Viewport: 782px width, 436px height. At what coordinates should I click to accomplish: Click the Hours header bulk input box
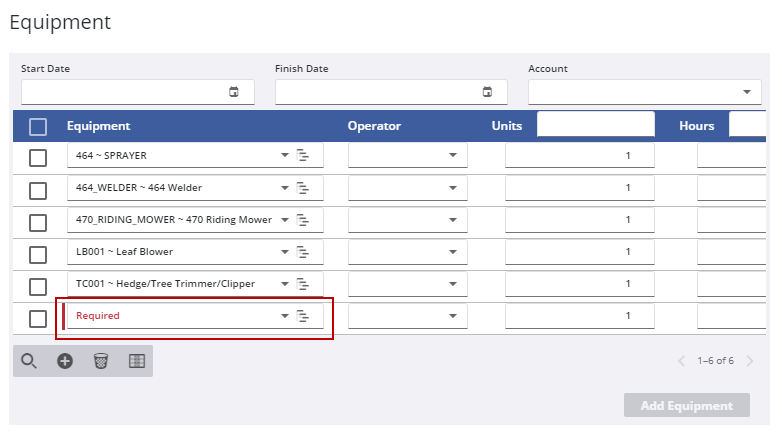(x=747, y=124)
